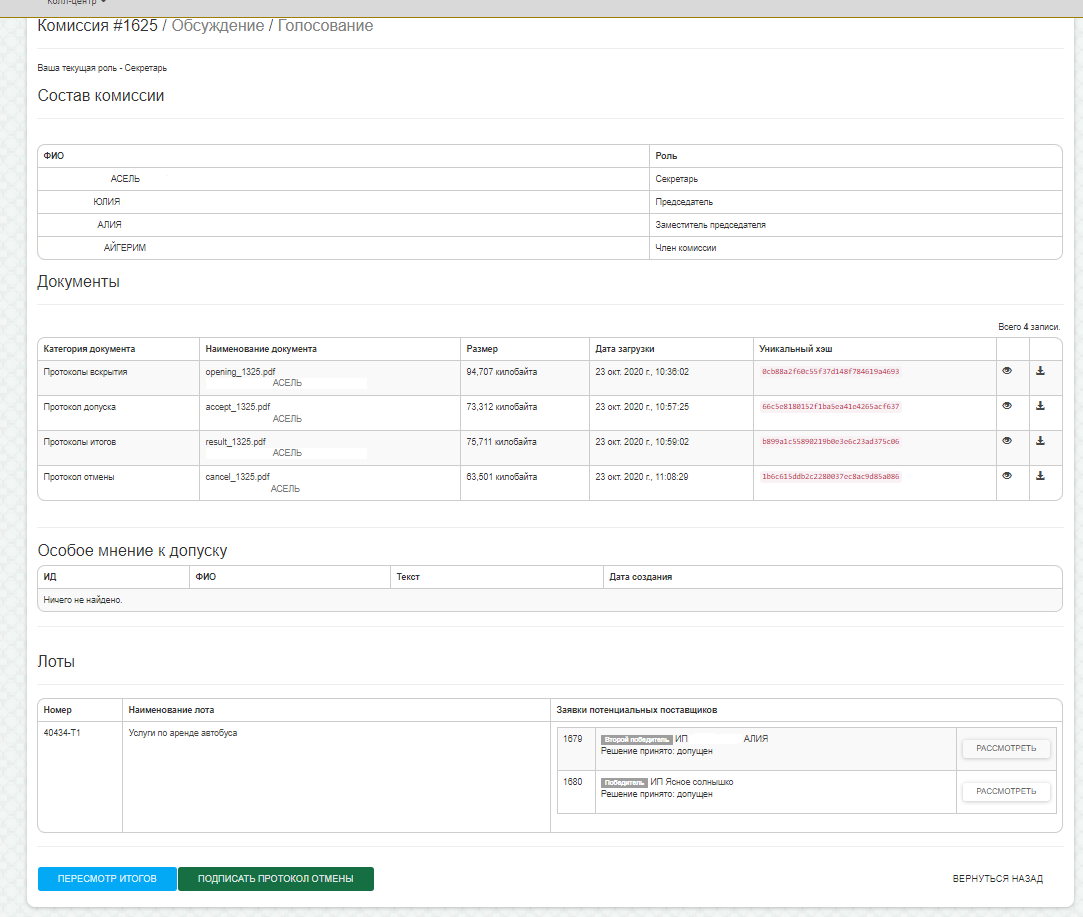Image resolution: width=1083 pixels, height=917 pixels.
Task: Click the Победитель badge
Action: click(623, 783)
